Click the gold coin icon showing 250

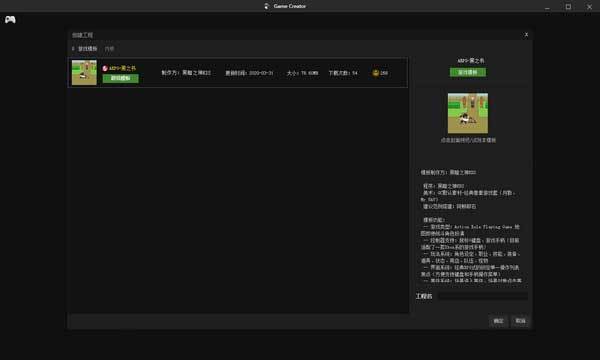(375, 73)
